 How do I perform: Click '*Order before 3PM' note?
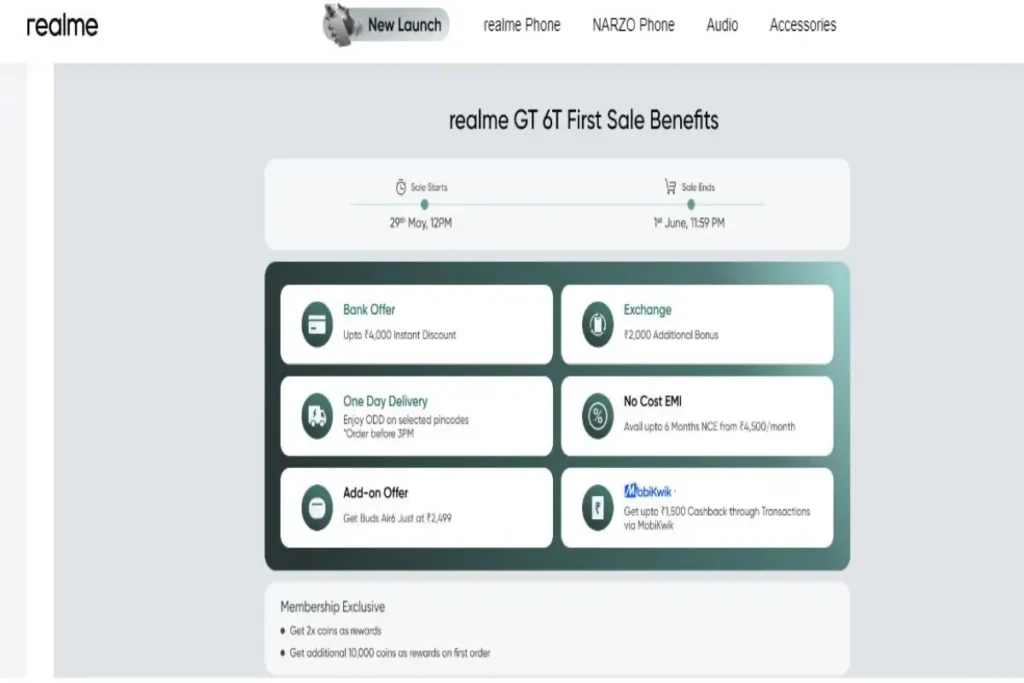pos(379,434)
